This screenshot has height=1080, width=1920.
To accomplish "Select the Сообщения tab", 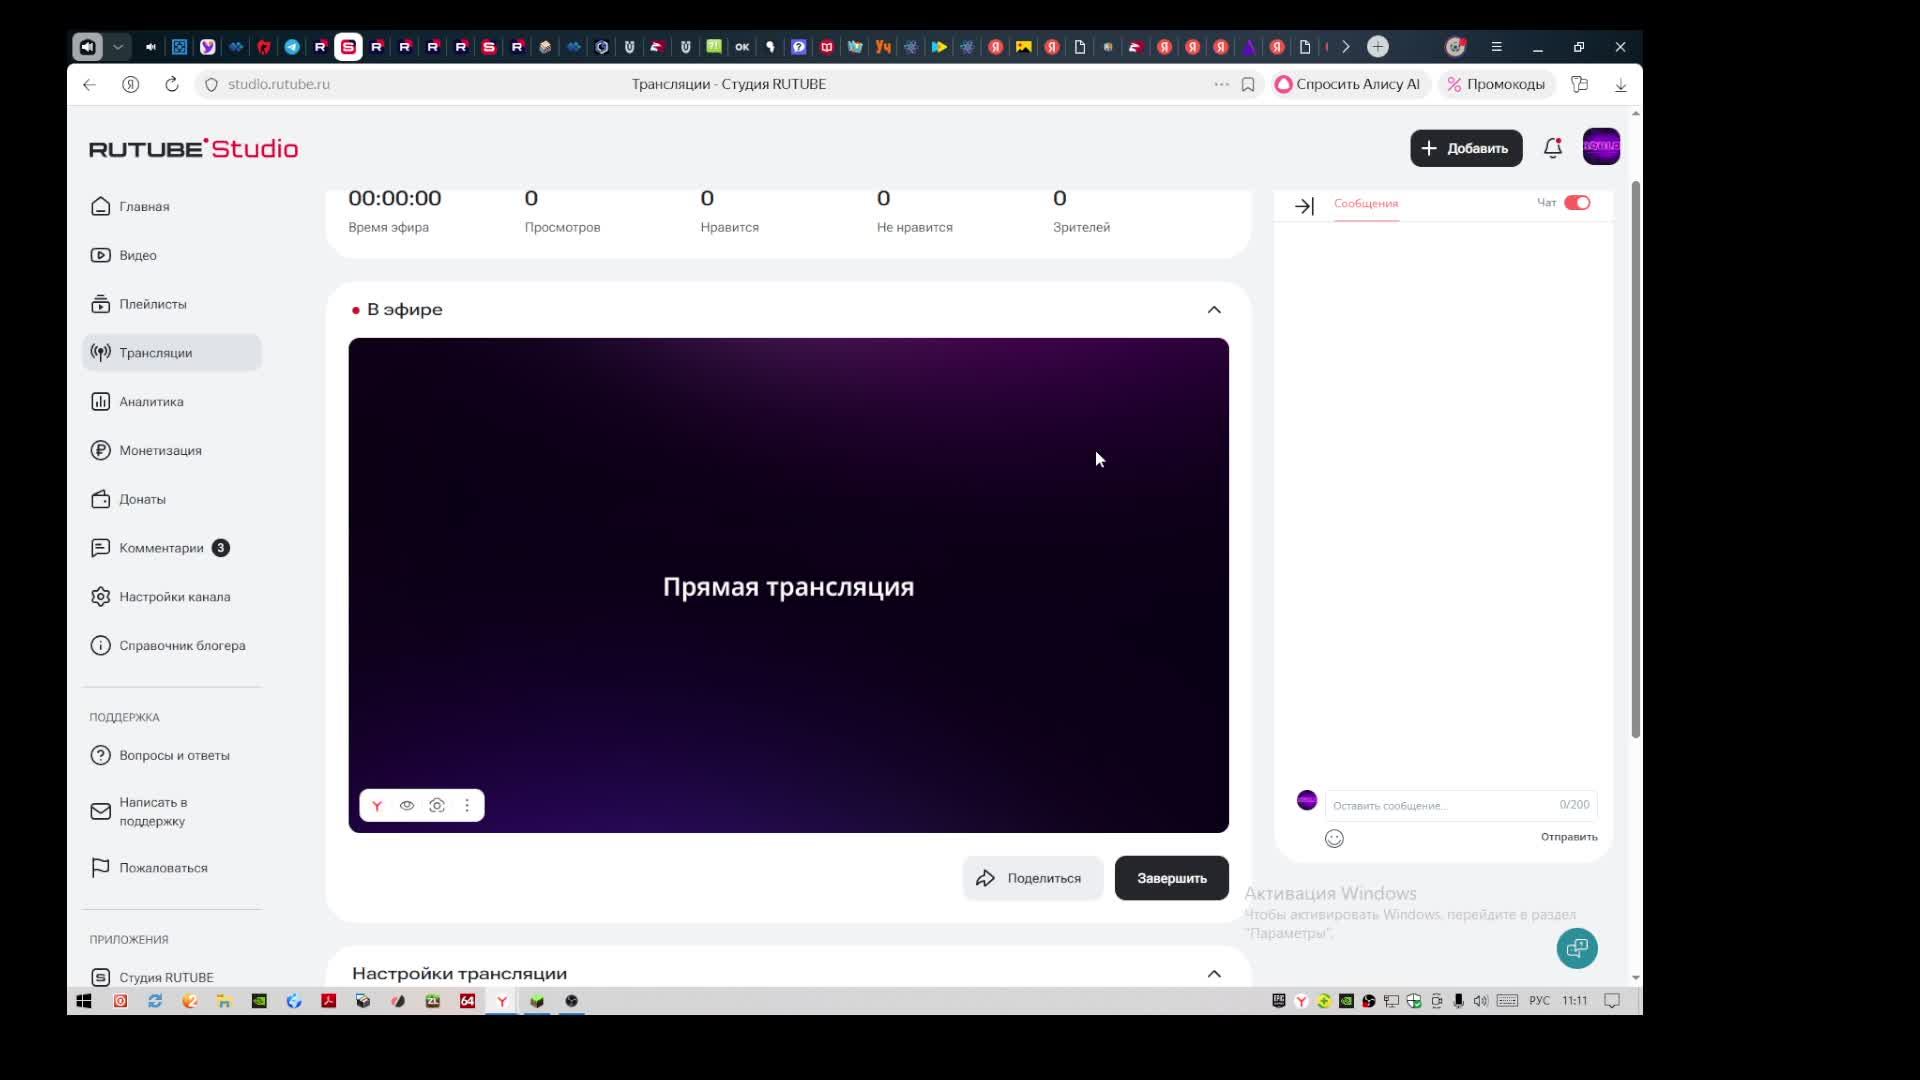I will click(1366, 204).
